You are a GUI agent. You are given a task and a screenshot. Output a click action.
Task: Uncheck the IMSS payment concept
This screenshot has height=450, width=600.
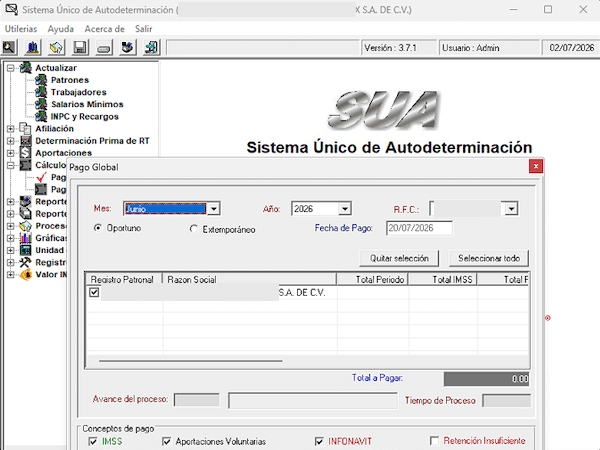pyautogui.click(x=93, y=441)
